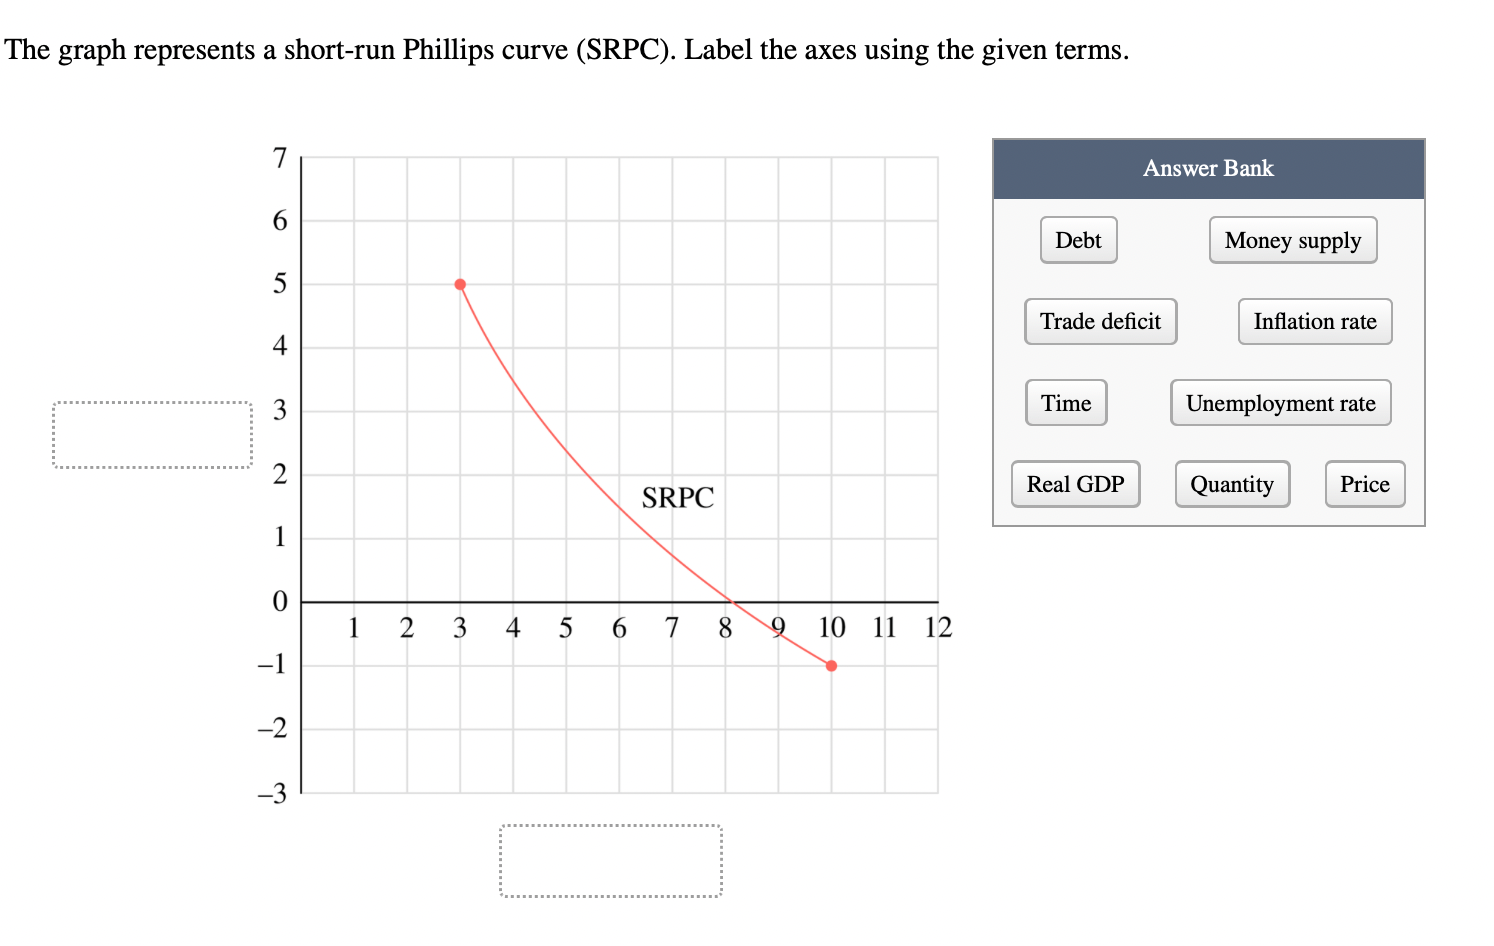This screenshot has width=1494, height=946.
Task: Click the SRPC curve label on the graph
Action: coord(678,497)
